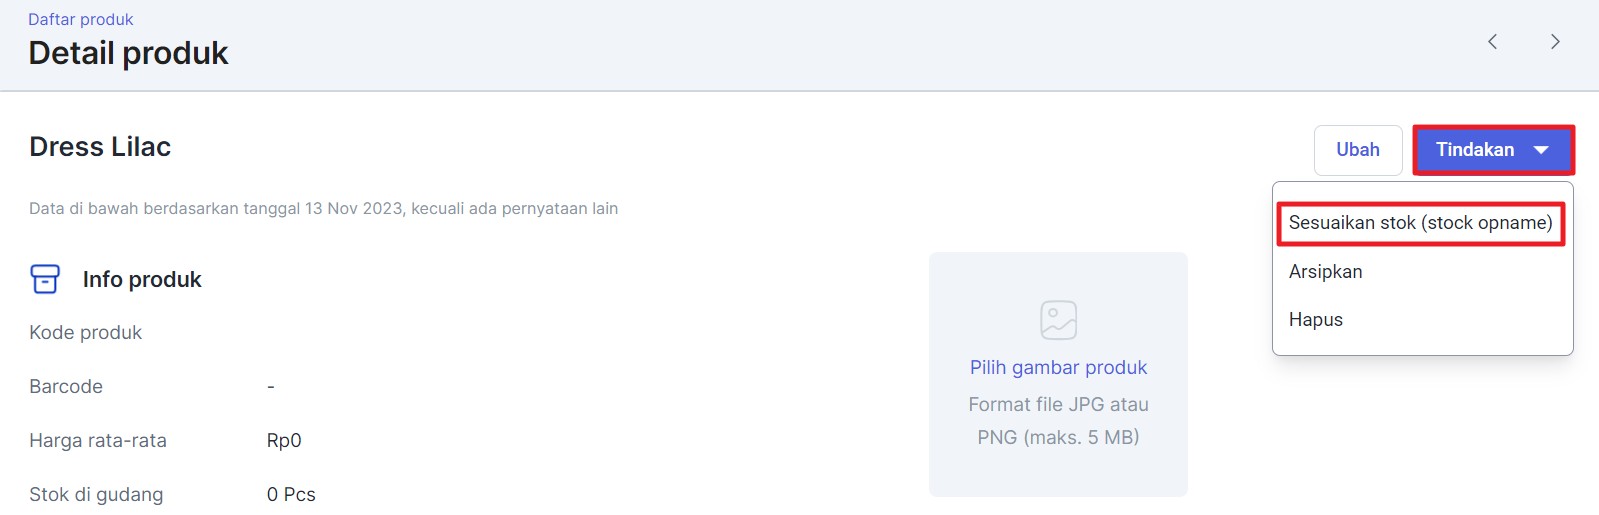Viewport: 1599px width, 515px height.
Task: Click the Detail produk page heading
Action: click(128, 53)
